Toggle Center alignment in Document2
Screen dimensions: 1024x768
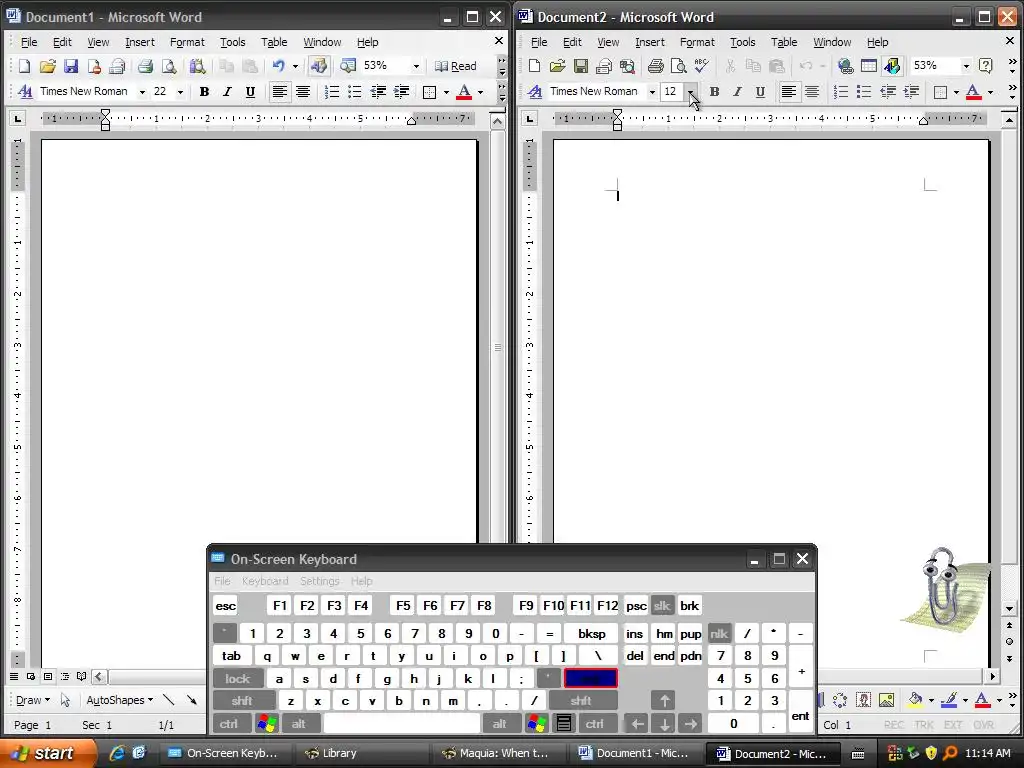tap(812, 91)
